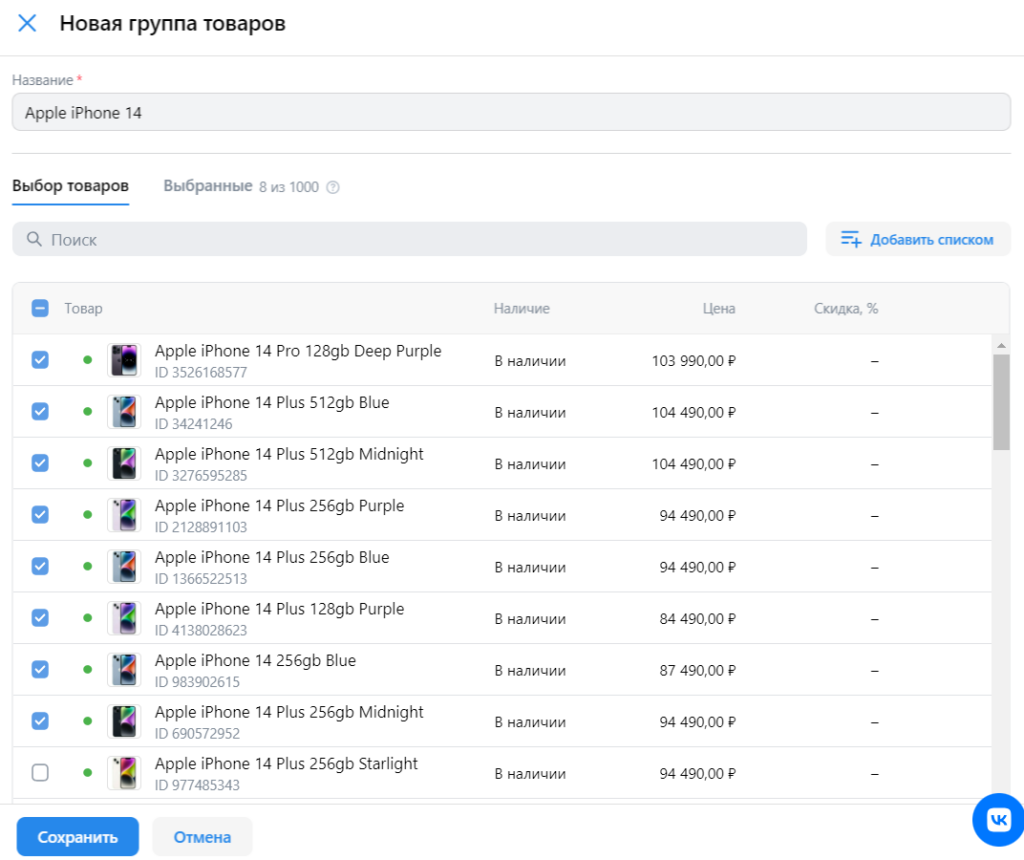
Task: Open thumbnail of iPhone 14 Plus 256gb Midnight
Action: click(x=124, y=721)
